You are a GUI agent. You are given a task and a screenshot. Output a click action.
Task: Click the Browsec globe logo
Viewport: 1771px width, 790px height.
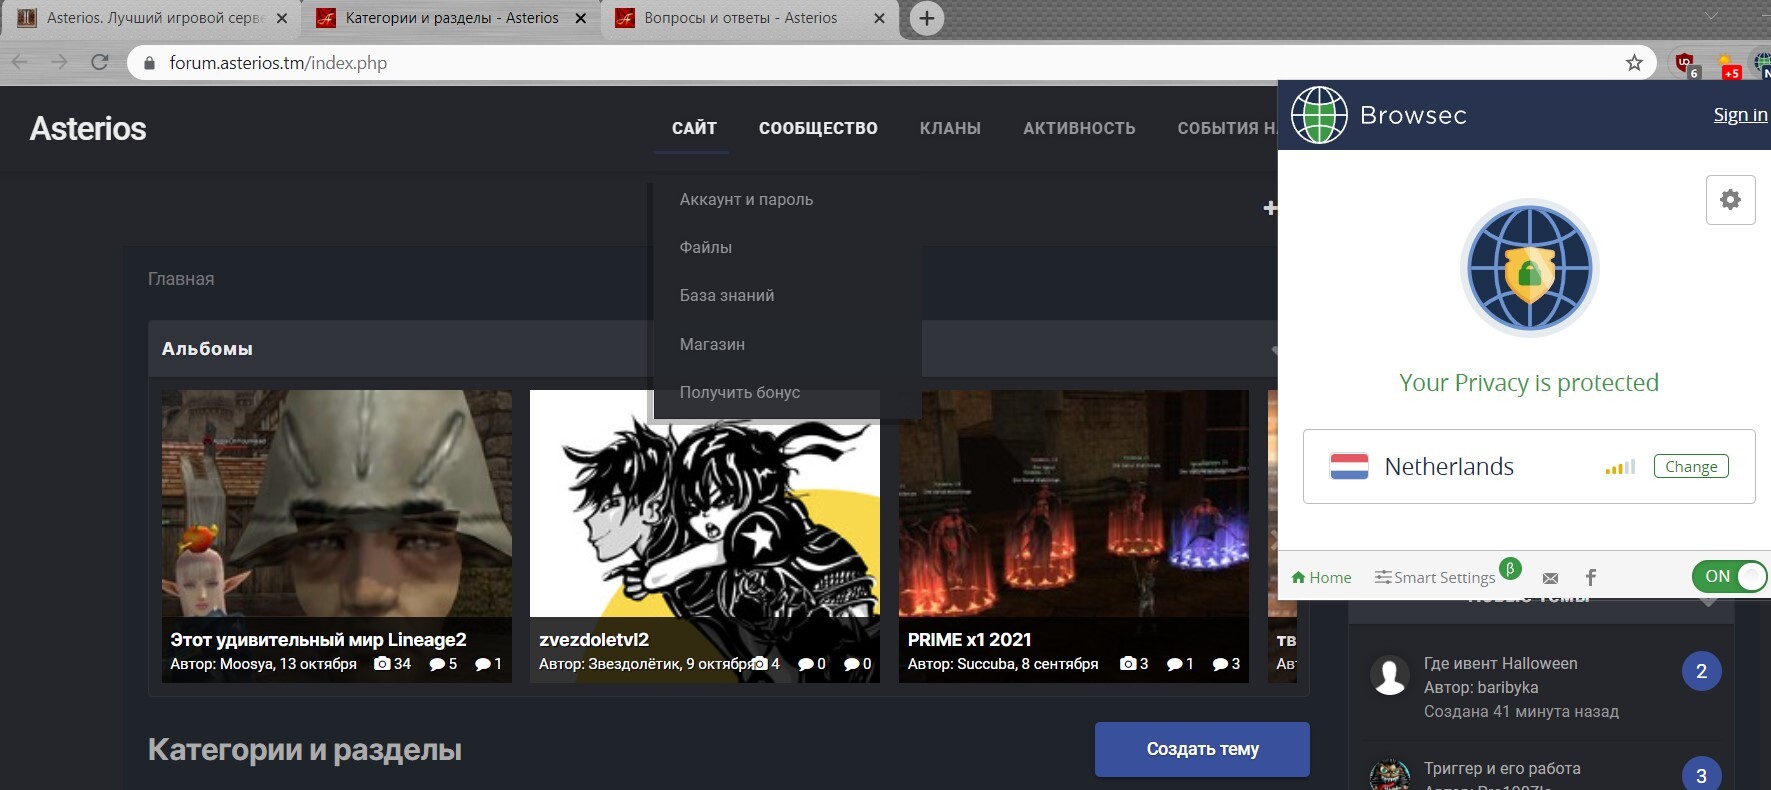click(x=1319, y=115)
